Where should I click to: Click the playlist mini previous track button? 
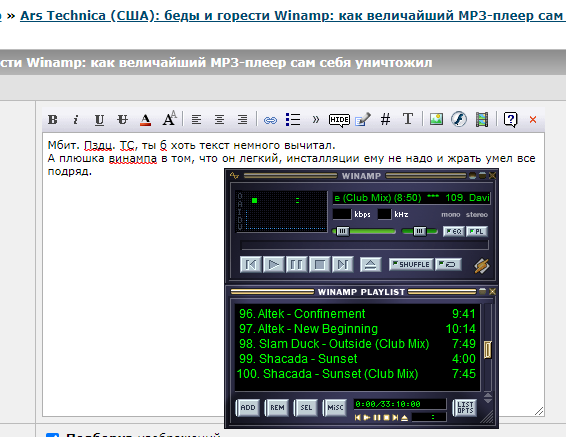358,418
